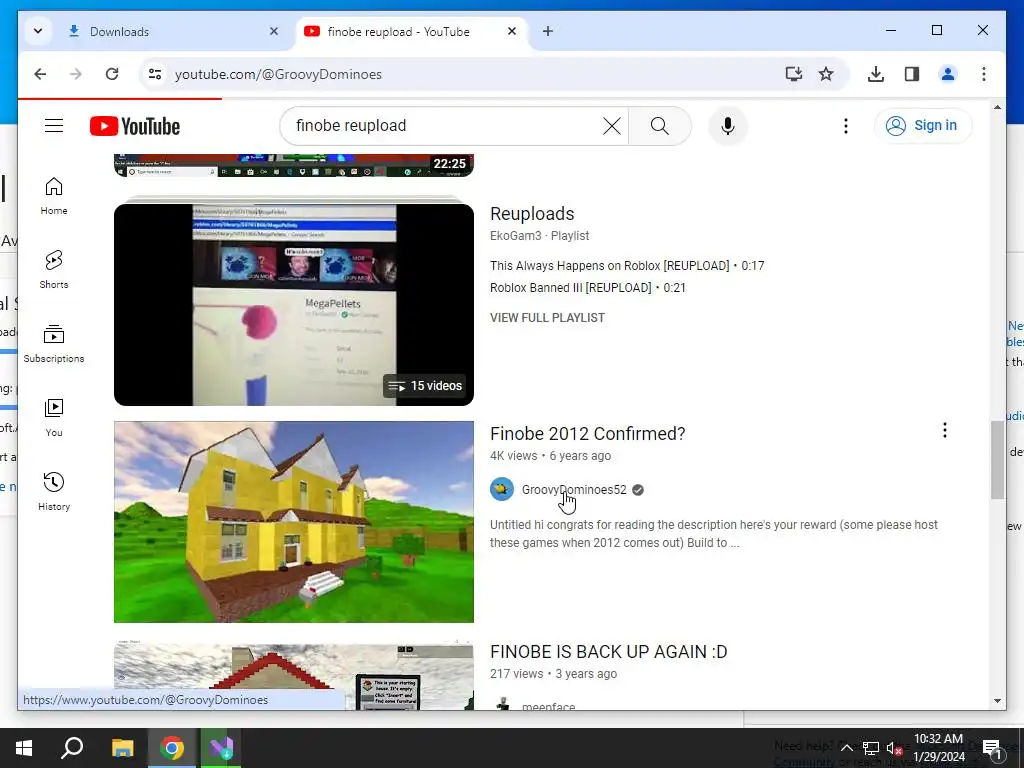Open YouTube settings three-dot menu
This screenshot has height=768, width=1024.
pos(846,125)
